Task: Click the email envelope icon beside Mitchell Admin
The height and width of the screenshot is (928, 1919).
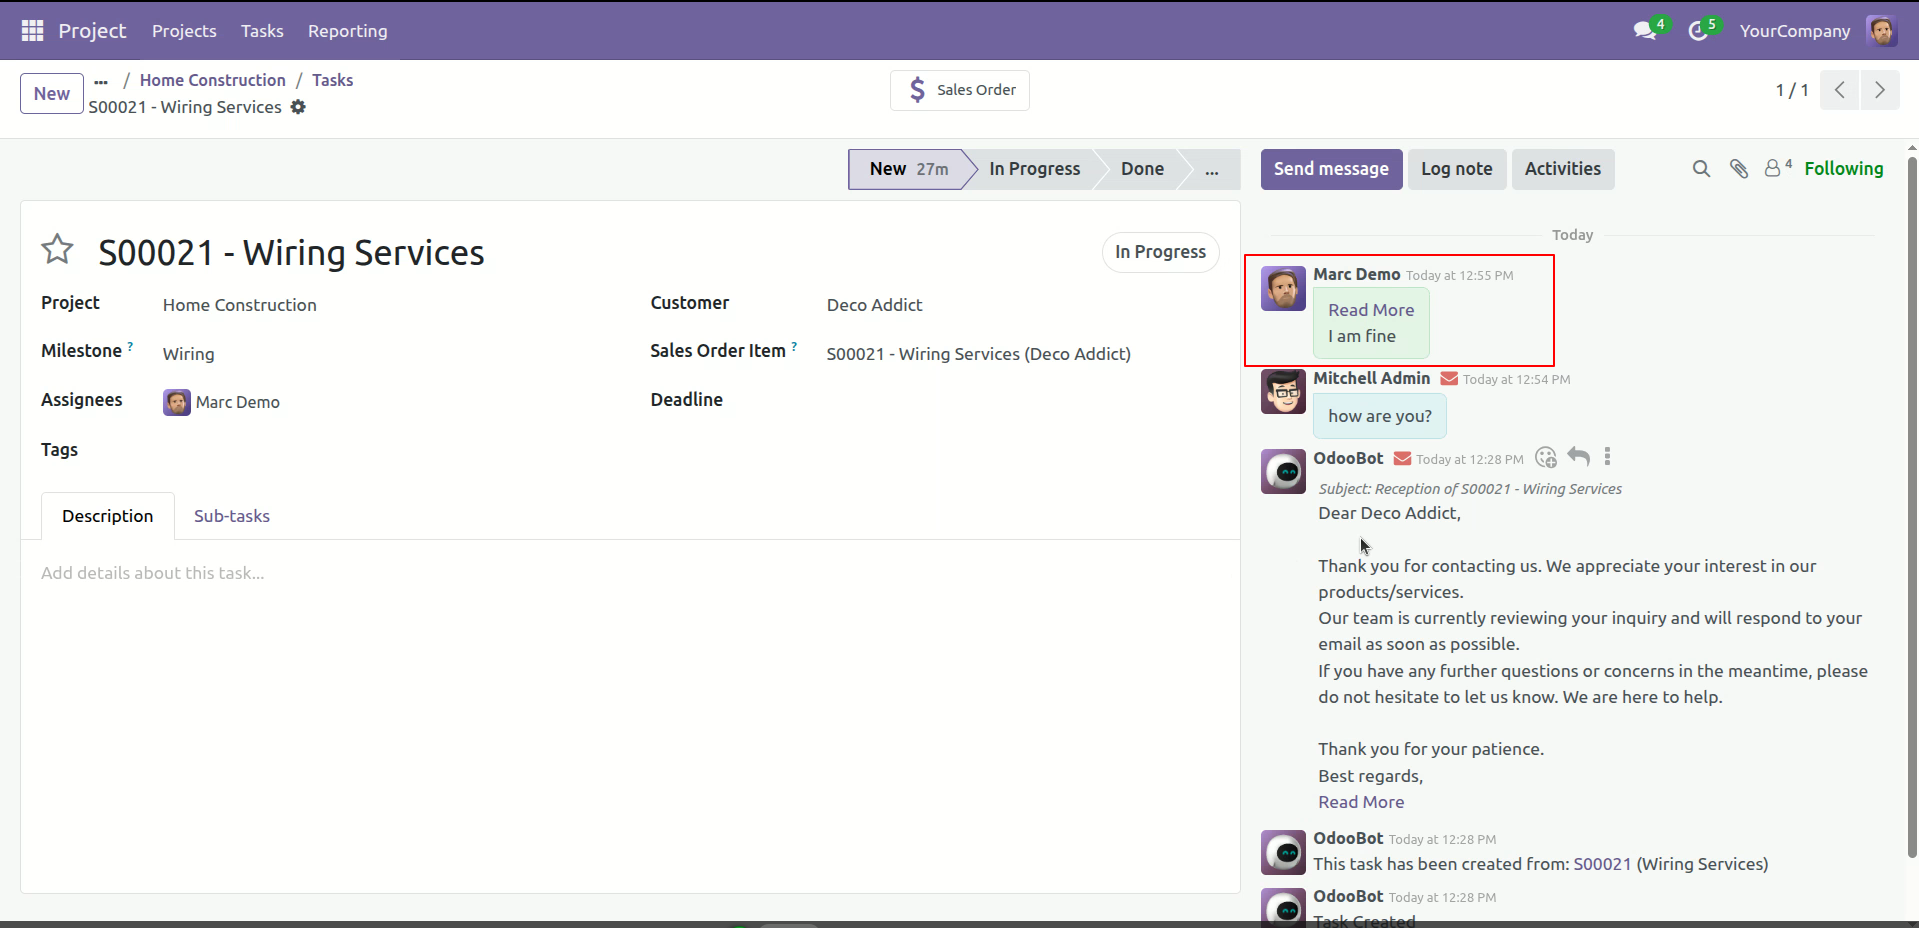Action: [1449, 379]
